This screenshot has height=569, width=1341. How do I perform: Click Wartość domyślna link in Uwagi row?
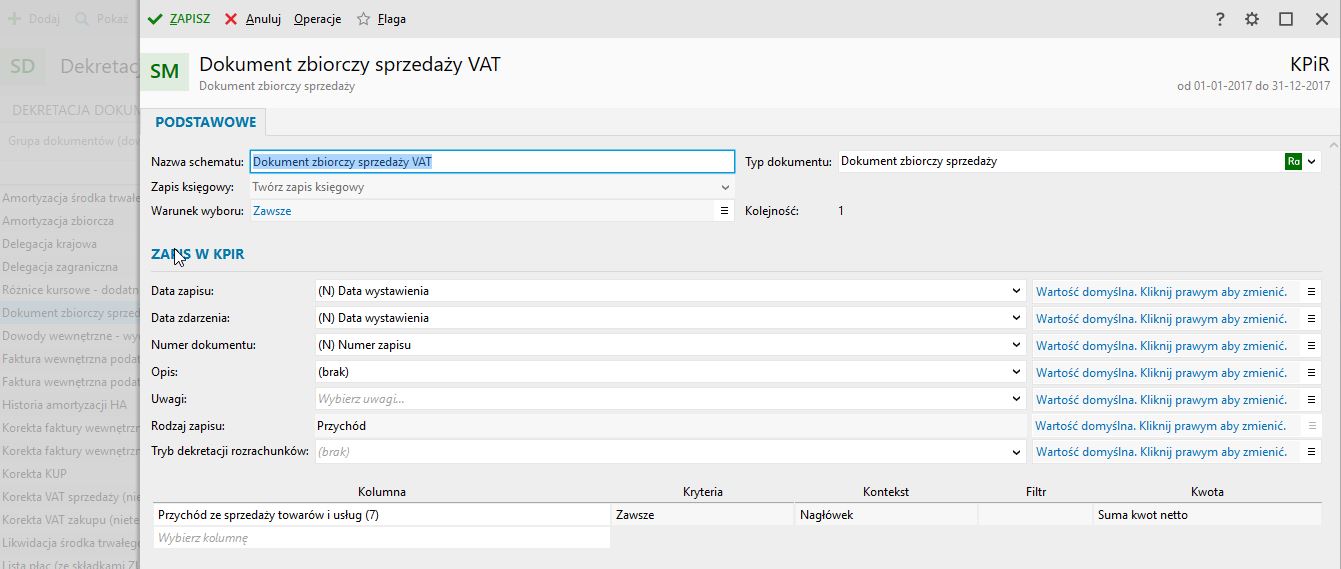pyautogui.click(x=1160, y=399)
